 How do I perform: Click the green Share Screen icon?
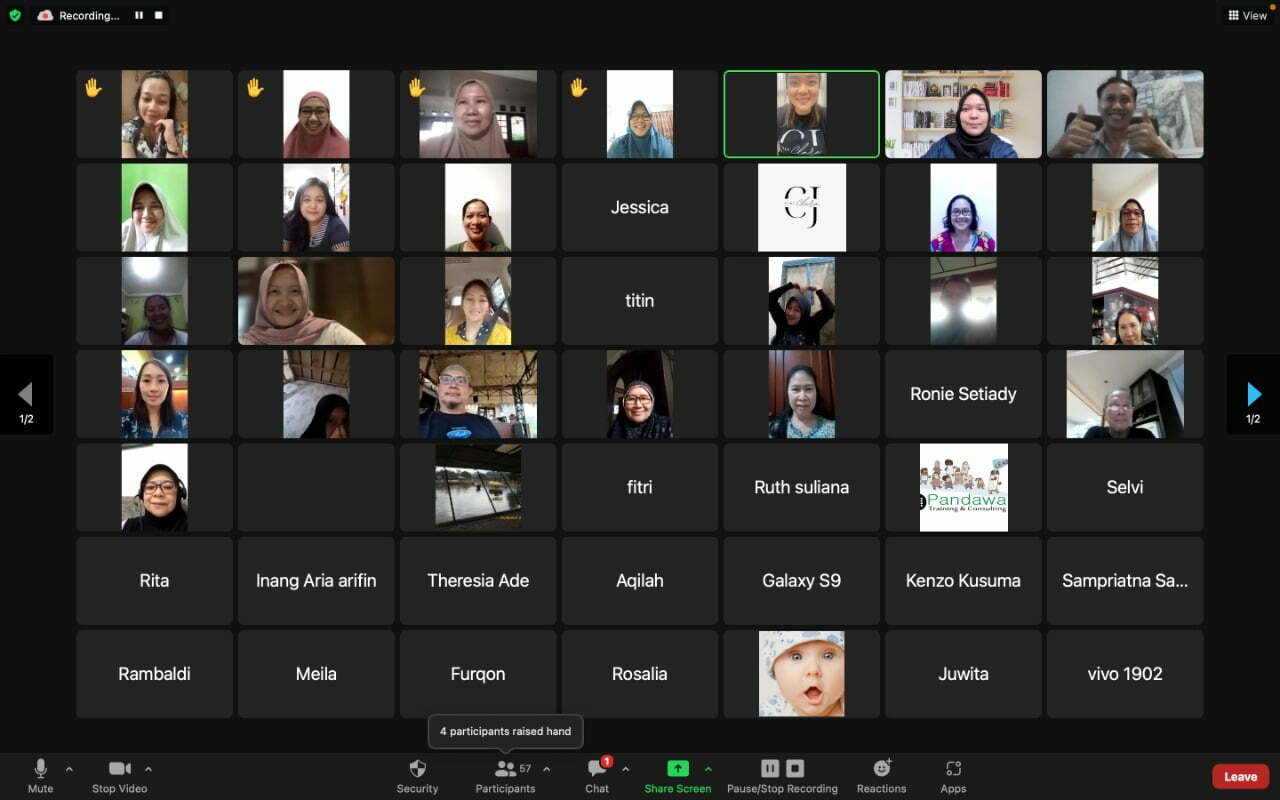click(x=678, y=768)
